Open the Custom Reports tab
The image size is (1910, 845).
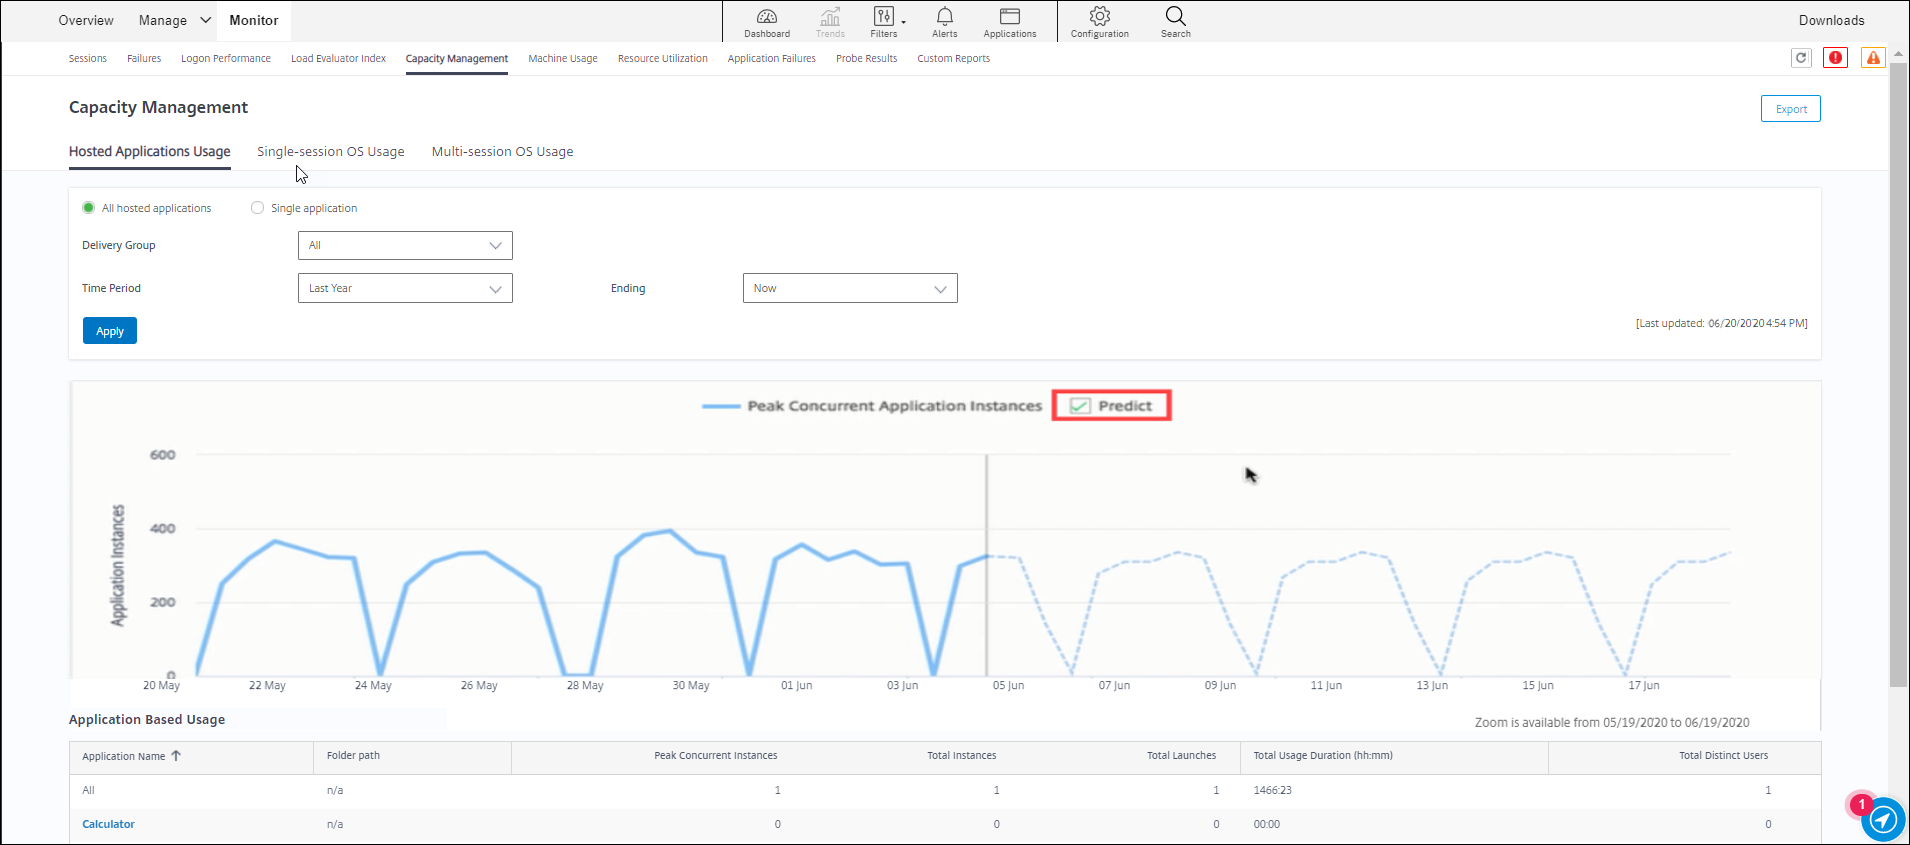[954, 58]
